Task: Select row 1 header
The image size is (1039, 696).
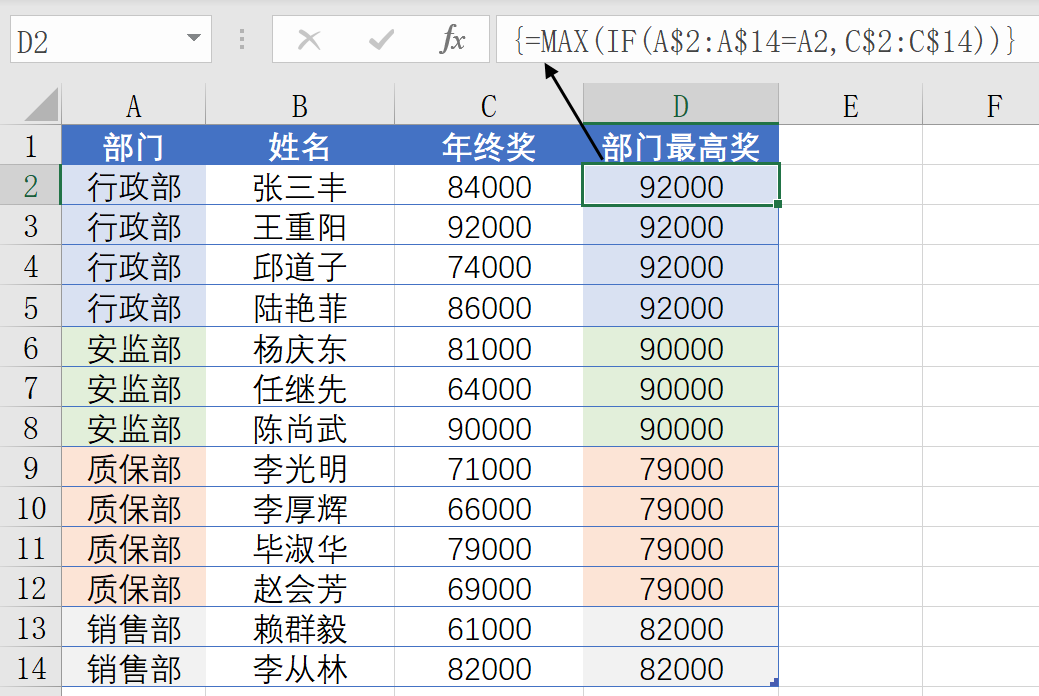Action: 30,146
